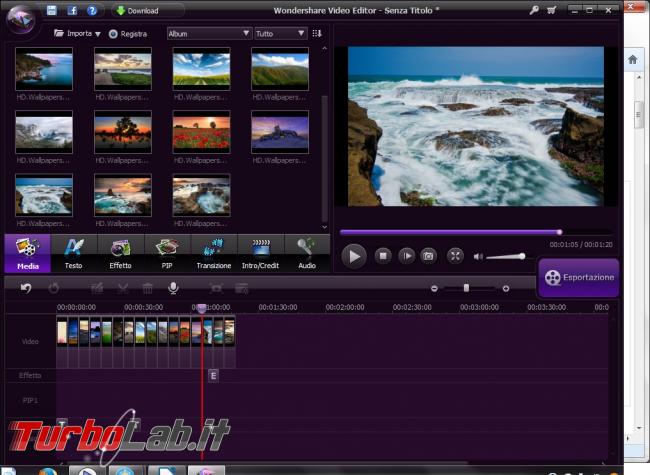Adjust the volume slider

[x=506, y=257]
